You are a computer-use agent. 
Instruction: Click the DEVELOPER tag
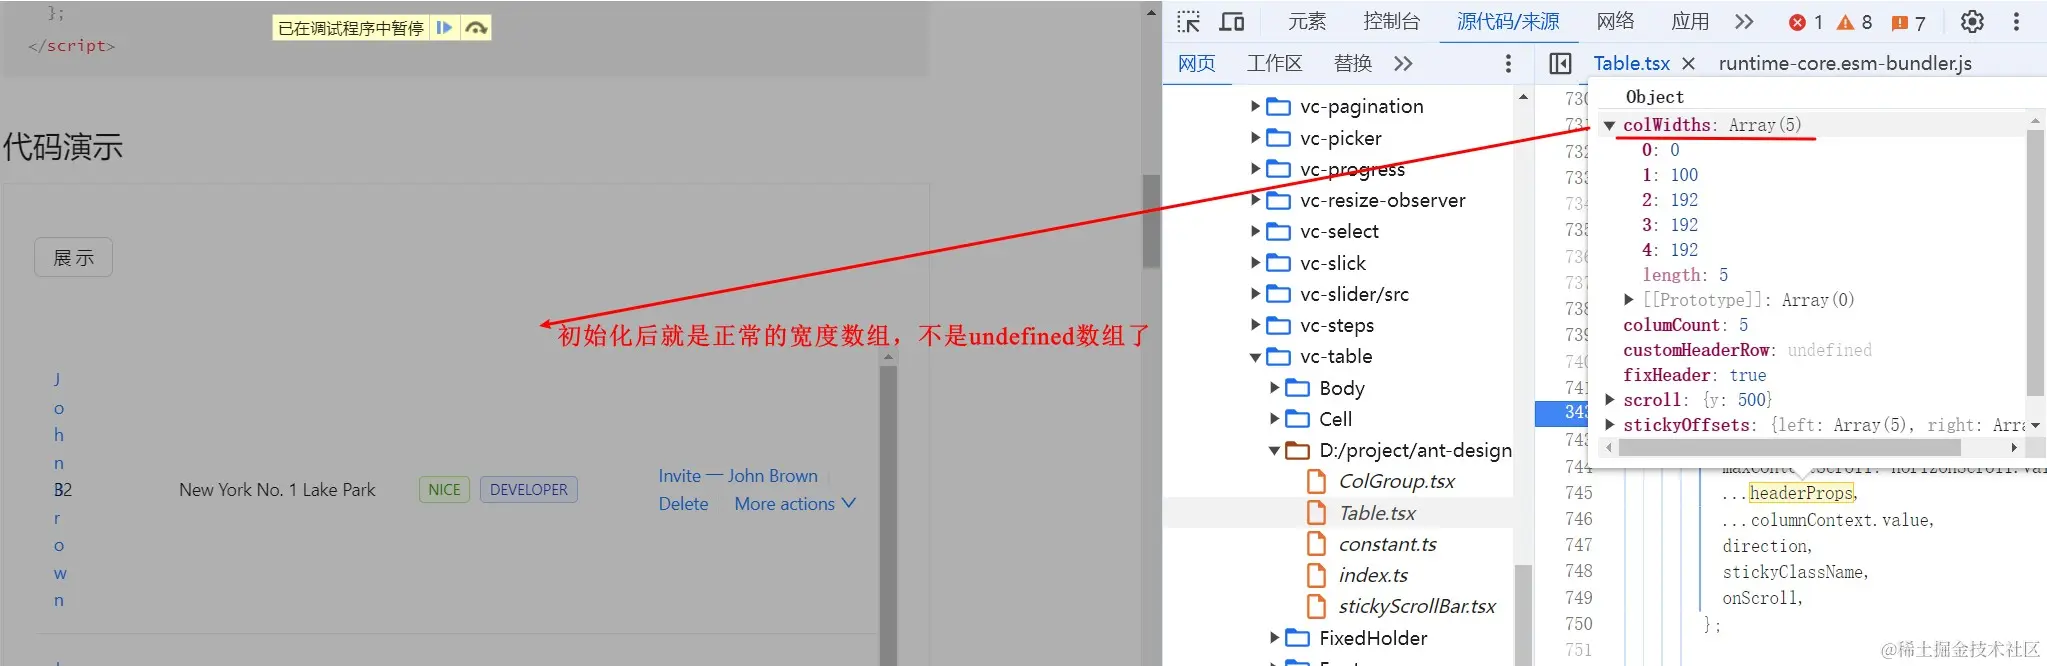pyautogui.click(x=528, y=490)
